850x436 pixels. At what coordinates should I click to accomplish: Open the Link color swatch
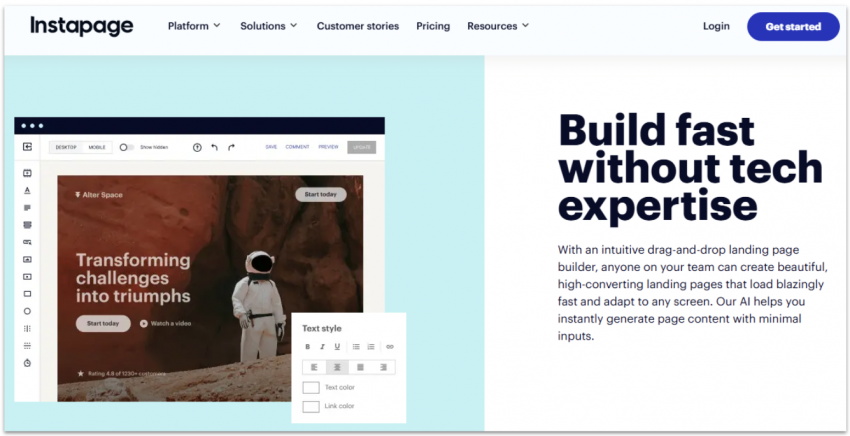(x=311, y=406)
